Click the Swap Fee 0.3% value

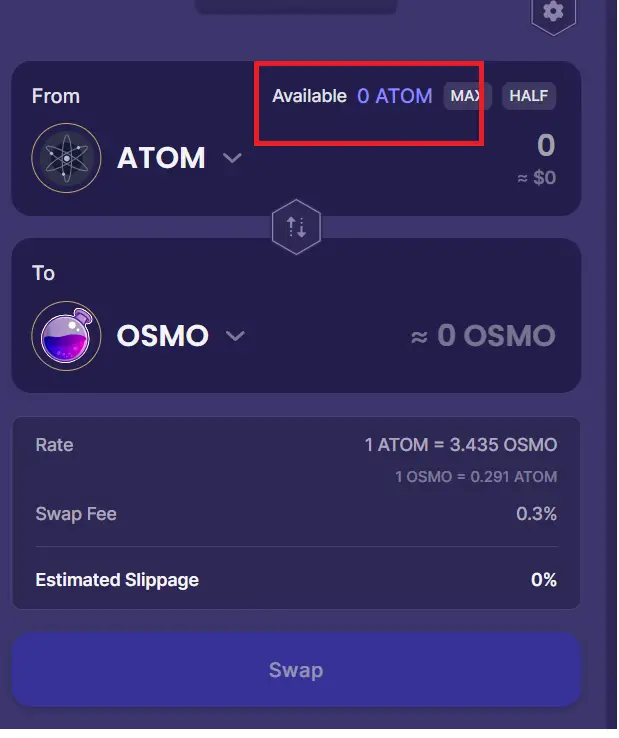536,514
